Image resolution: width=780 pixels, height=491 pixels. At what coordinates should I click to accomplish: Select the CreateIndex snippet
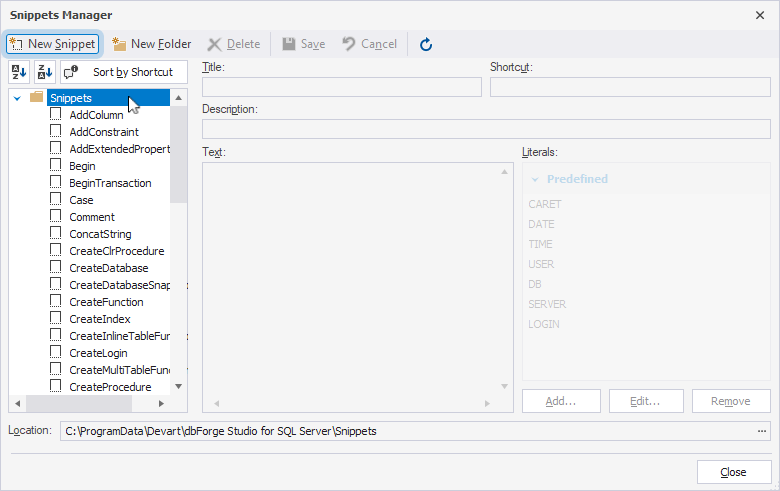point(99,319)
